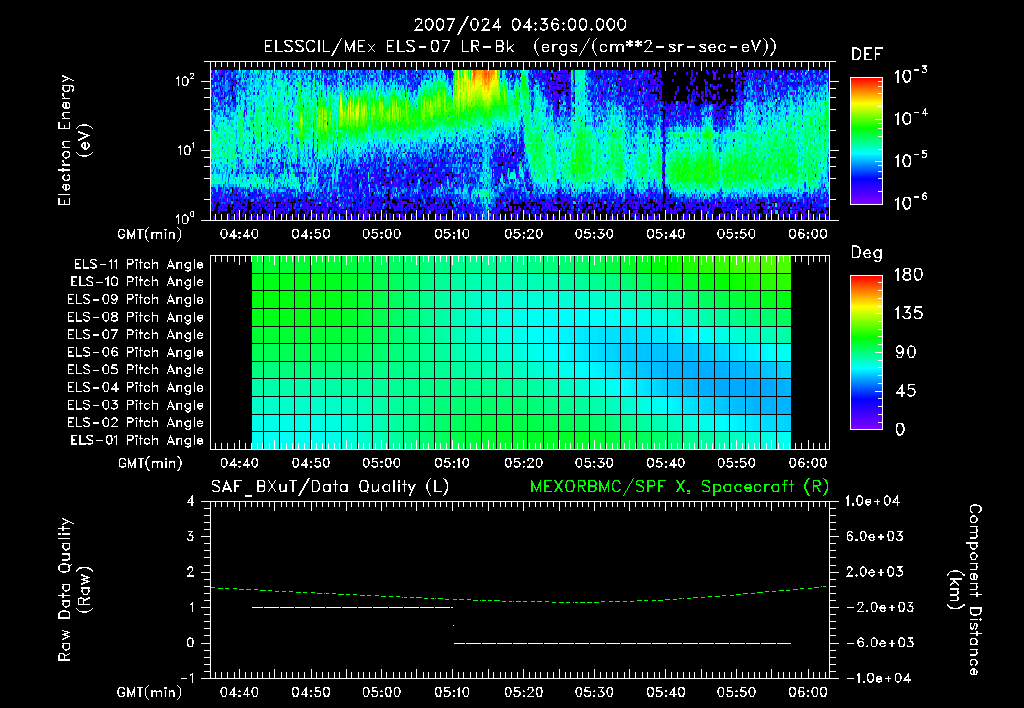Image resolution: width=1024 pixels, height=708 pixels.
Task: Select the ELS-06 Pitch Angle row label
Action: pos(135,352)
